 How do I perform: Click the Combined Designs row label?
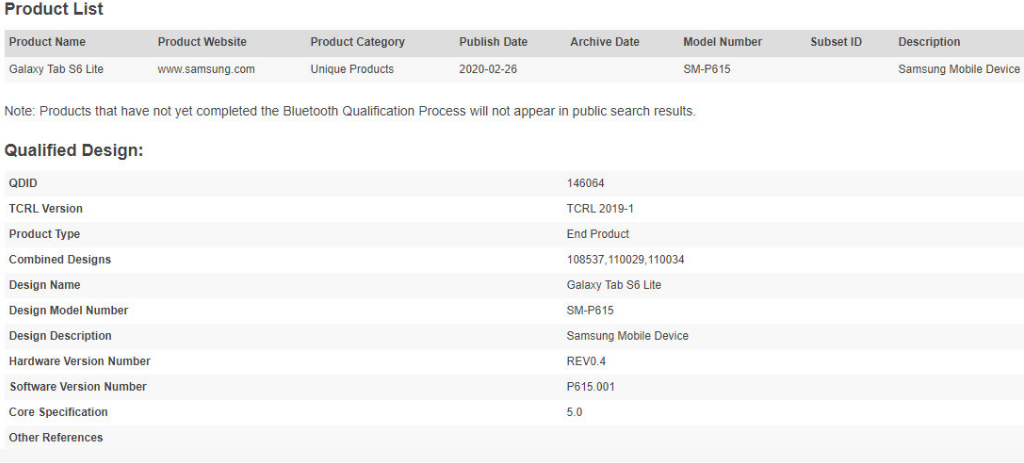[60, 259]
